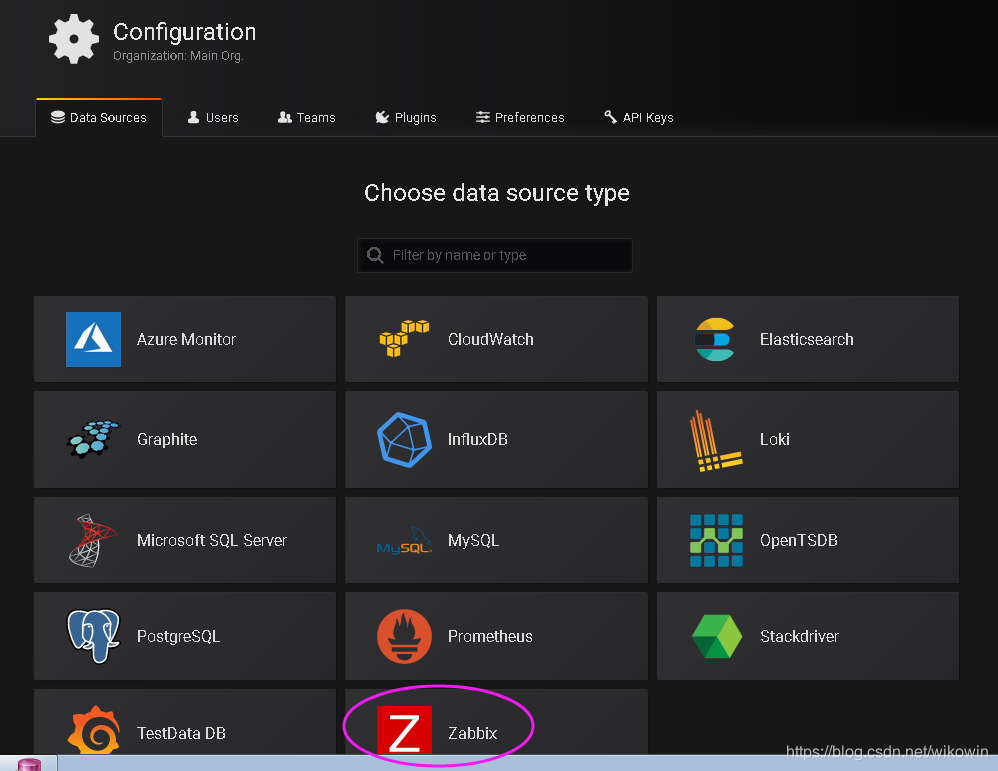Choose the CloudWatch label
The image size is (998, 771).
point(491,339)
